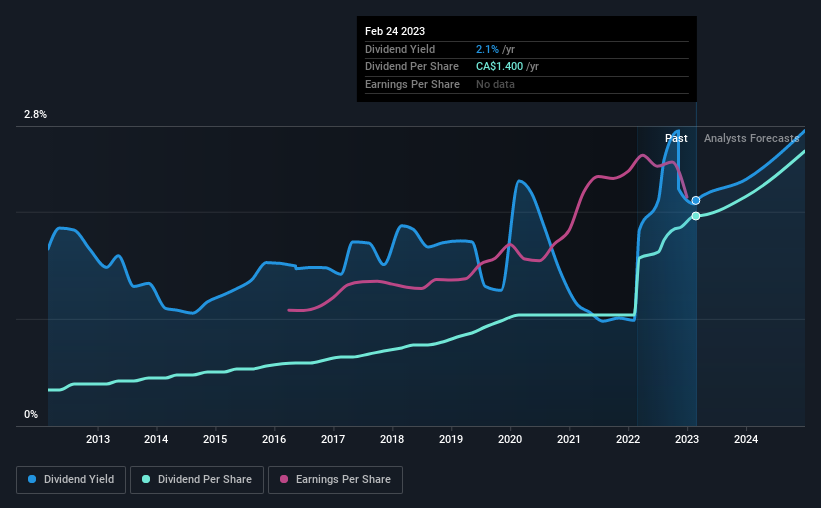Toggle the Dividend Per Share legend button
821x508 pixels.
point(197,480)
